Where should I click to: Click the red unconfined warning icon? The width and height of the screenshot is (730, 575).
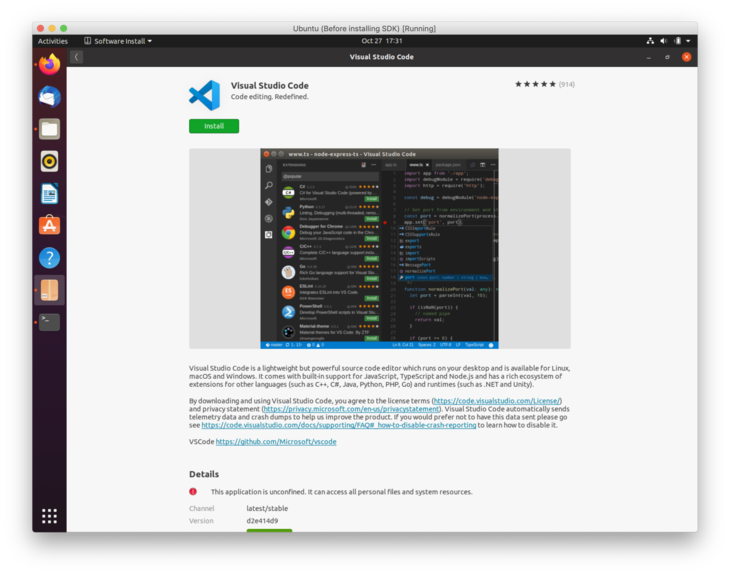(x=193, y=491)
